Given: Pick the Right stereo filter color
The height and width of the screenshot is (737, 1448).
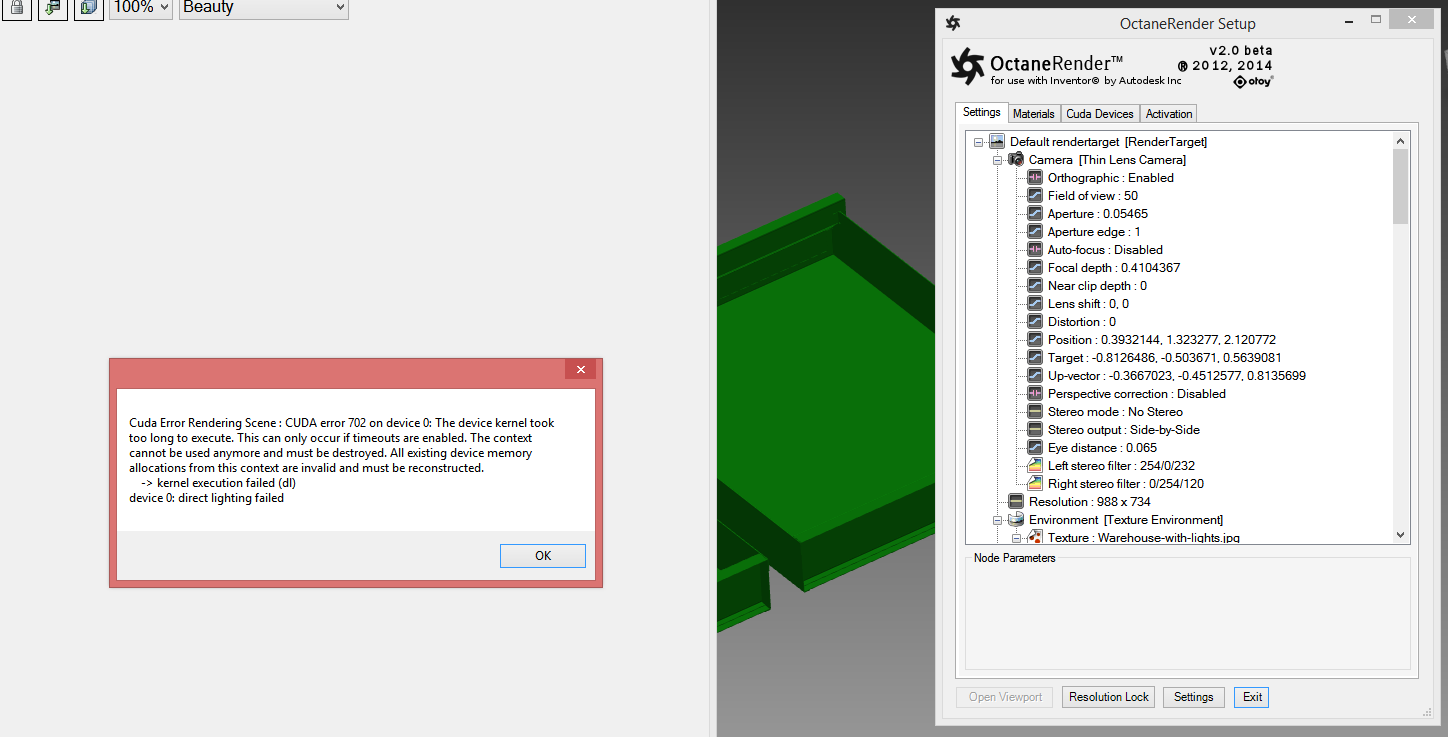Looking at the screenshot, I should [1035, 484].
